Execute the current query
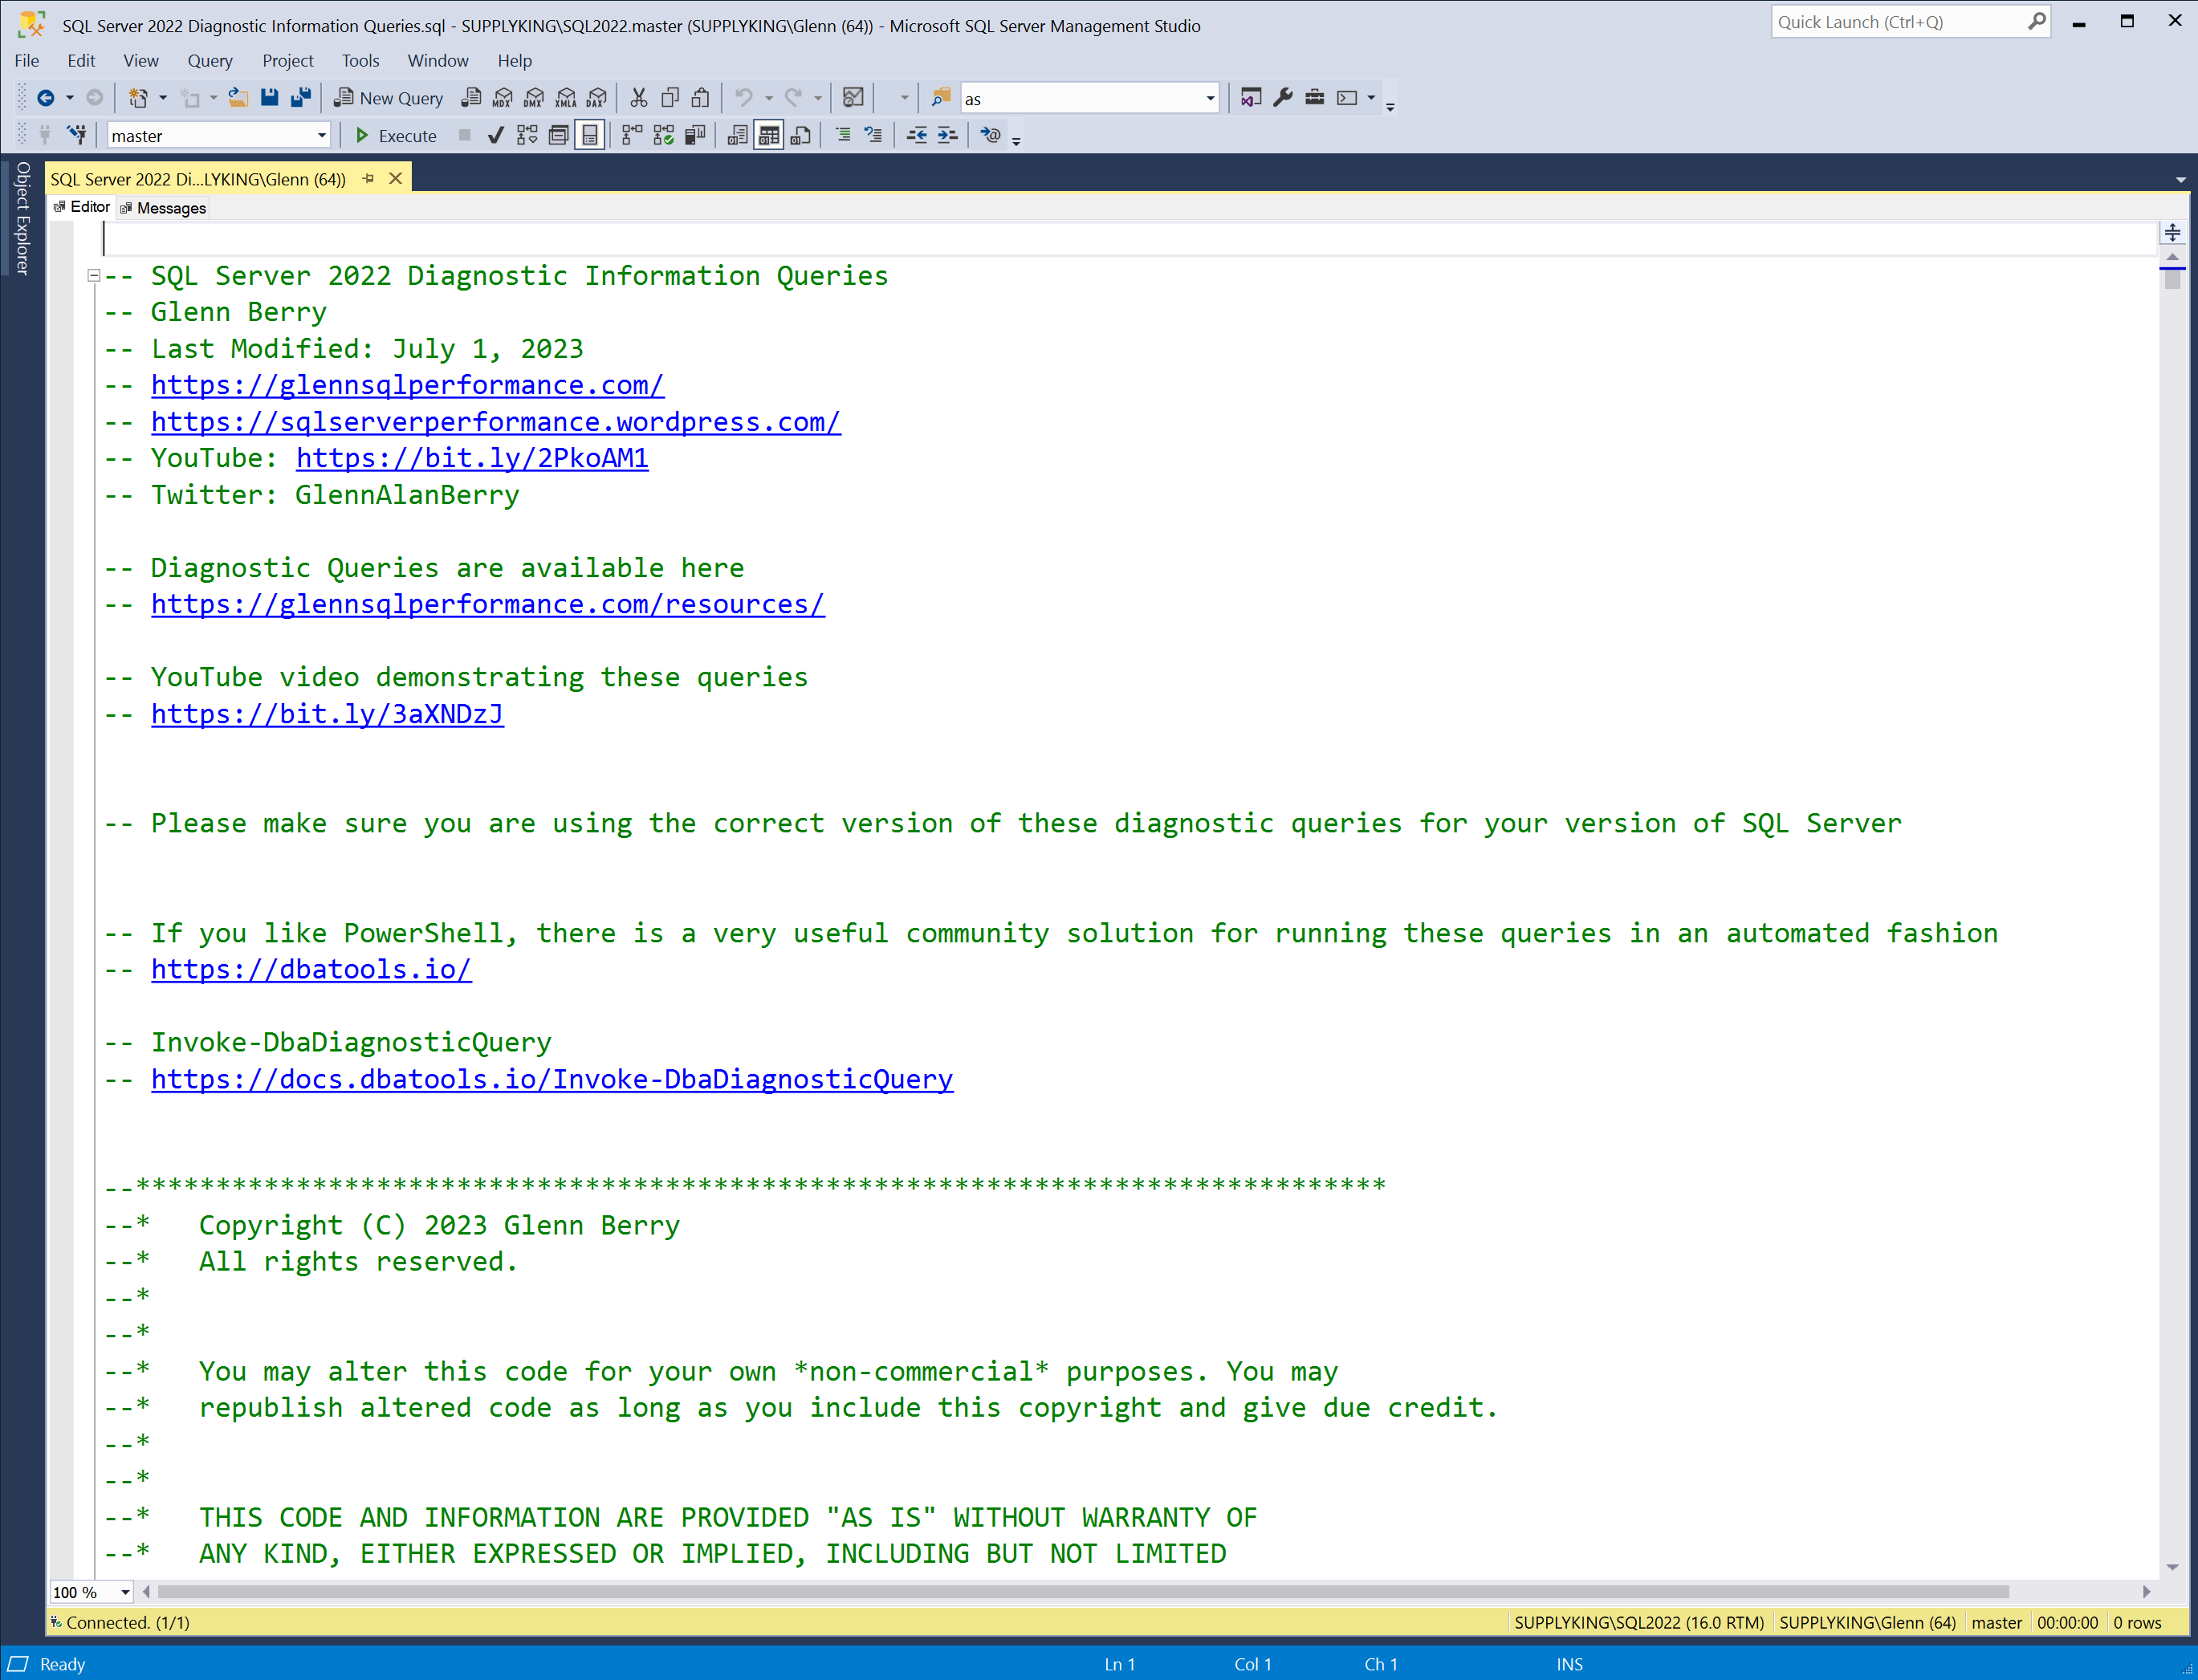 point(396,135)
